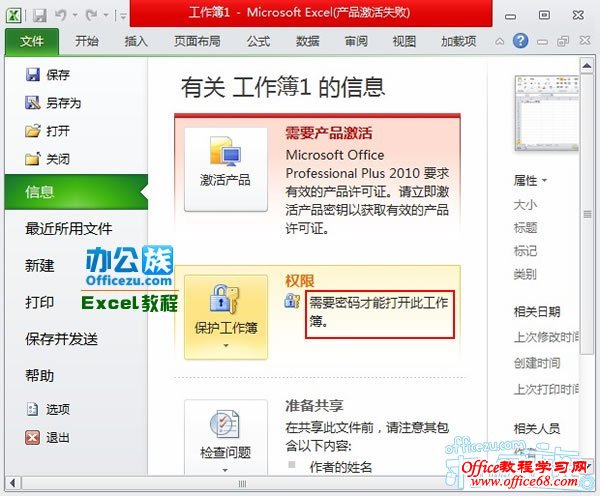This screenshot has height=496, width=600.
Task: Click the 关闭 folder icon
Action: pyautogui.click(x=33, y=158)
